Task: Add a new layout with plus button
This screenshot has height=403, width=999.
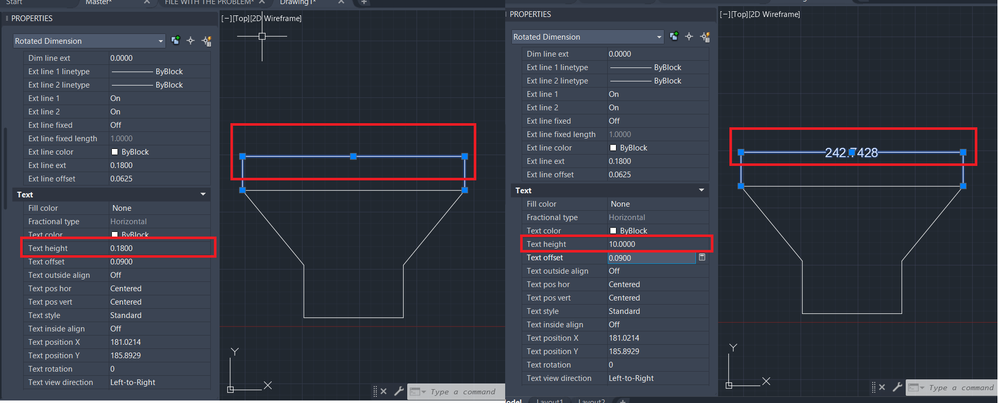Action: [x=622, y=401]
